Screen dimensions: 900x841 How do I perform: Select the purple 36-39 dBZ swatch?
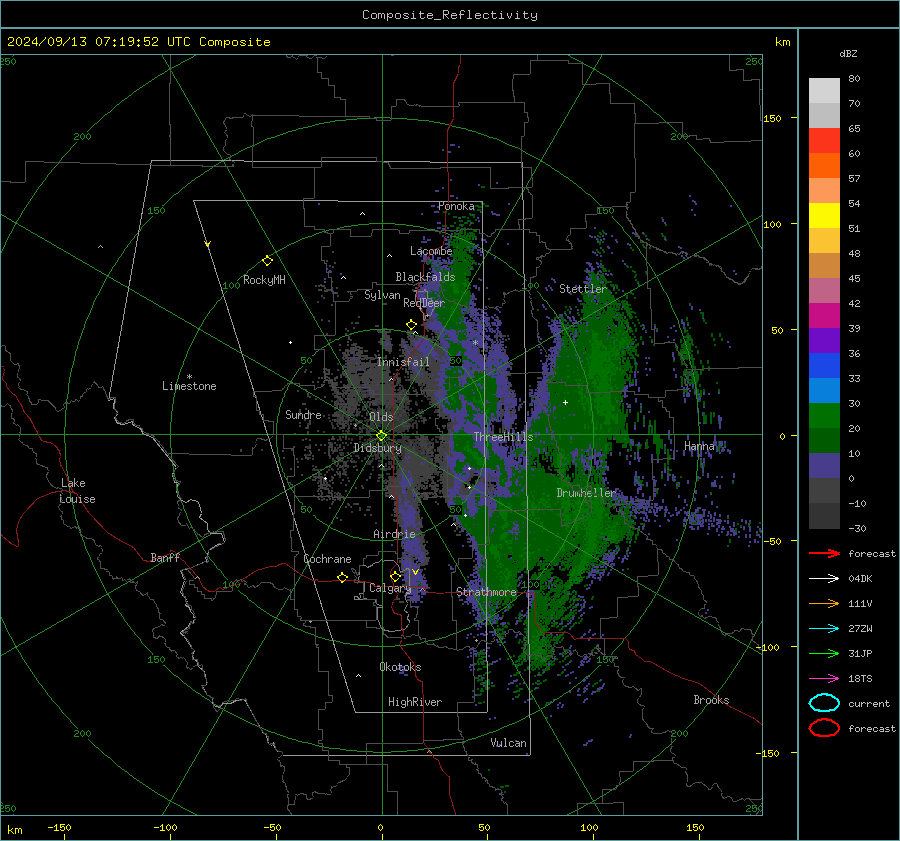tap(824, 341)
